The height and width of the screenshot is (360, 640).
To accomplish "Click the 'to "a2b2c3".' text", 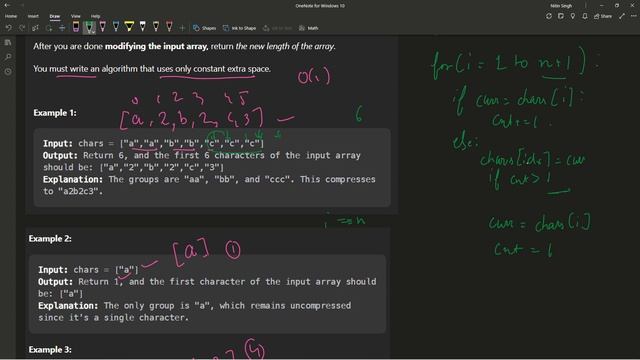I will pos(73,191).
